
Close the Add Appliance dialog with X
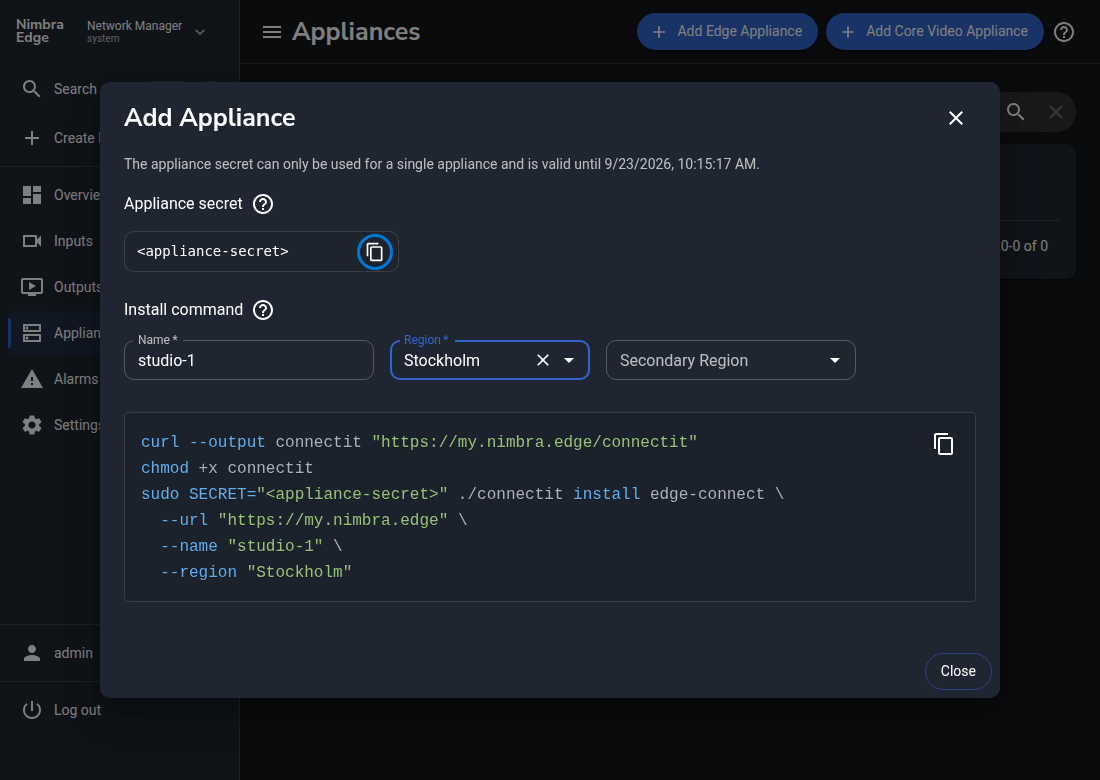[x=955, y=118]
